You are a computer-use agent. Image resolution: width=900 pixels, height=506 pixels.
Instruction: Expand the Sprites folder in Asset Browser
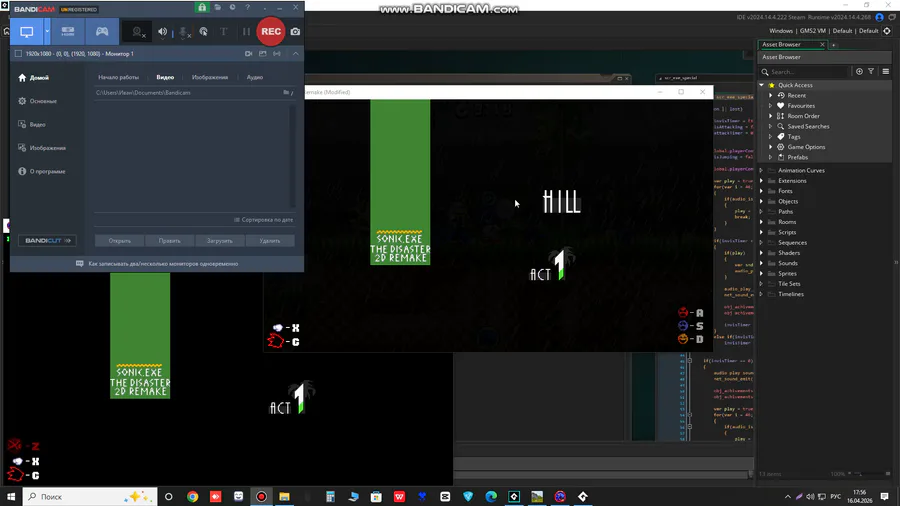(x=762, y=274)
